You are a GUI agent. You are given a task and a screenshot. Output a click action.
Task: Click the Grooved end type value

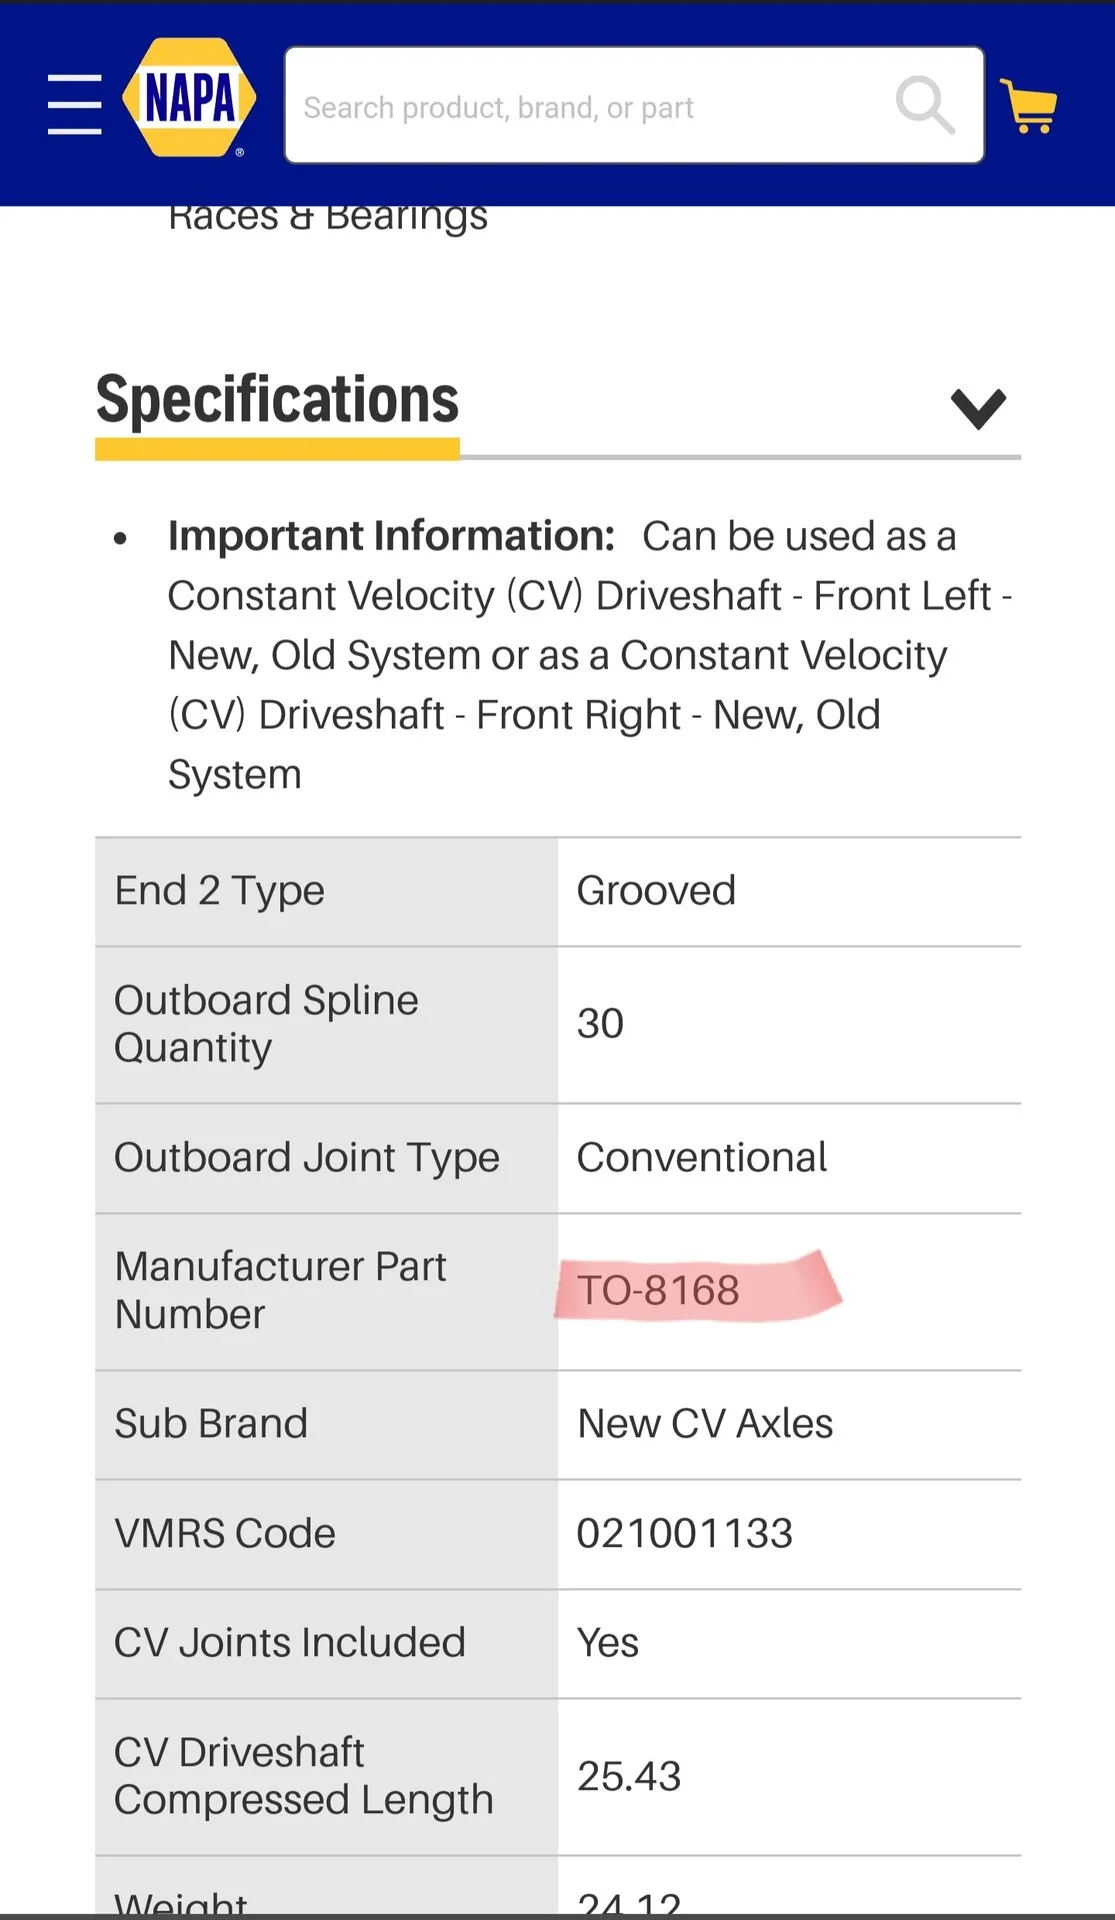pos(656,891)
